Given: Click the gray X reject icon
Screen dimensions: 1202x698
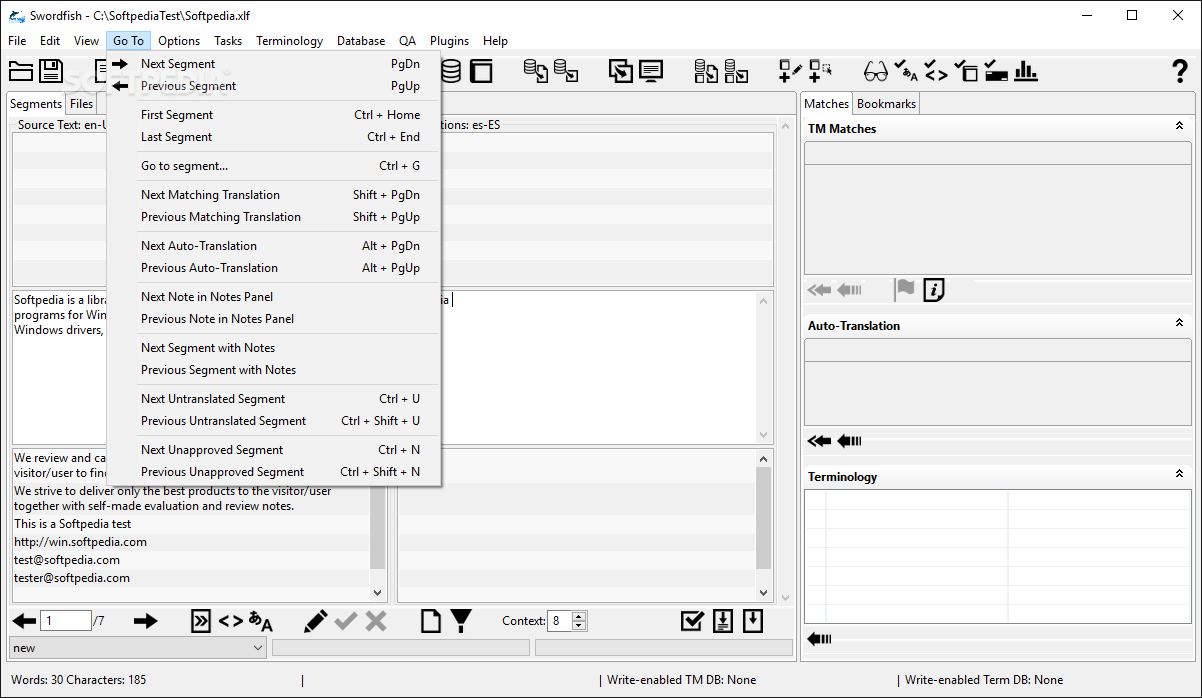Looking at the screenshot, I should click(x=376, y=621).
